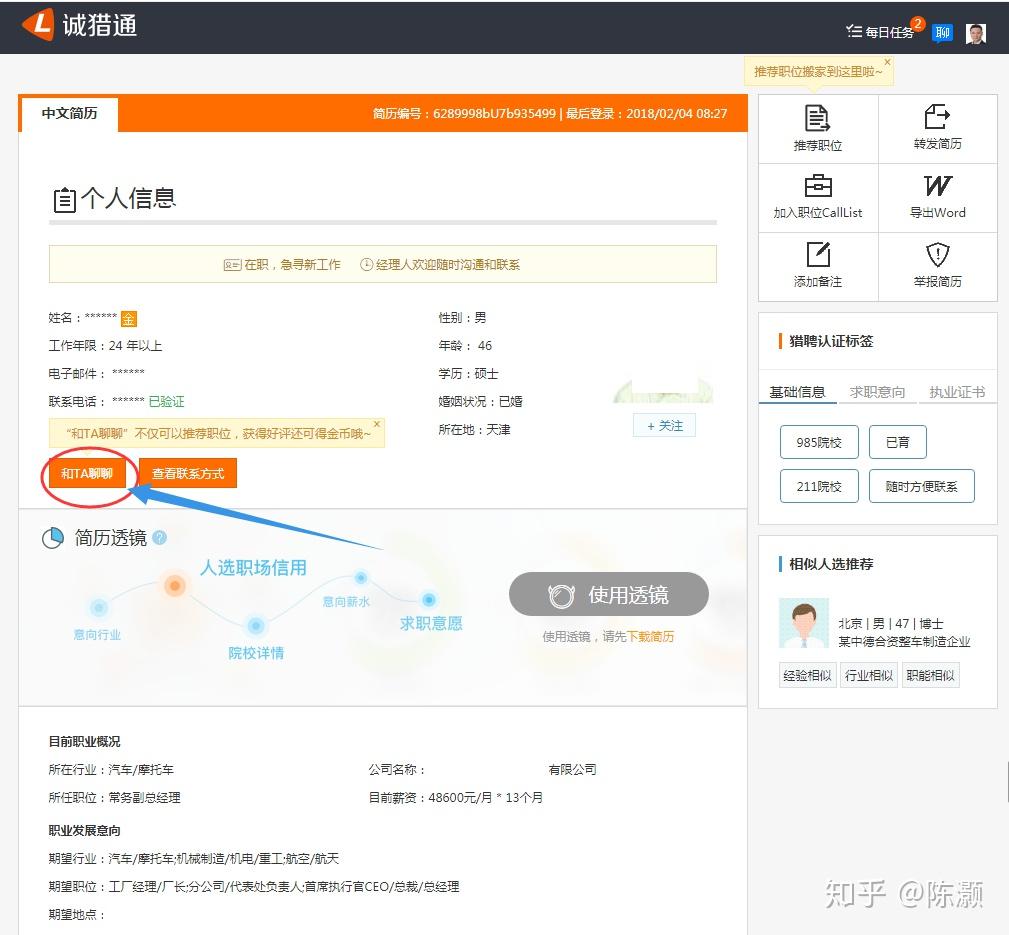Click the 查看联系方式 button
This screenshot has height=935, width=1009.
tap(187, 474)
